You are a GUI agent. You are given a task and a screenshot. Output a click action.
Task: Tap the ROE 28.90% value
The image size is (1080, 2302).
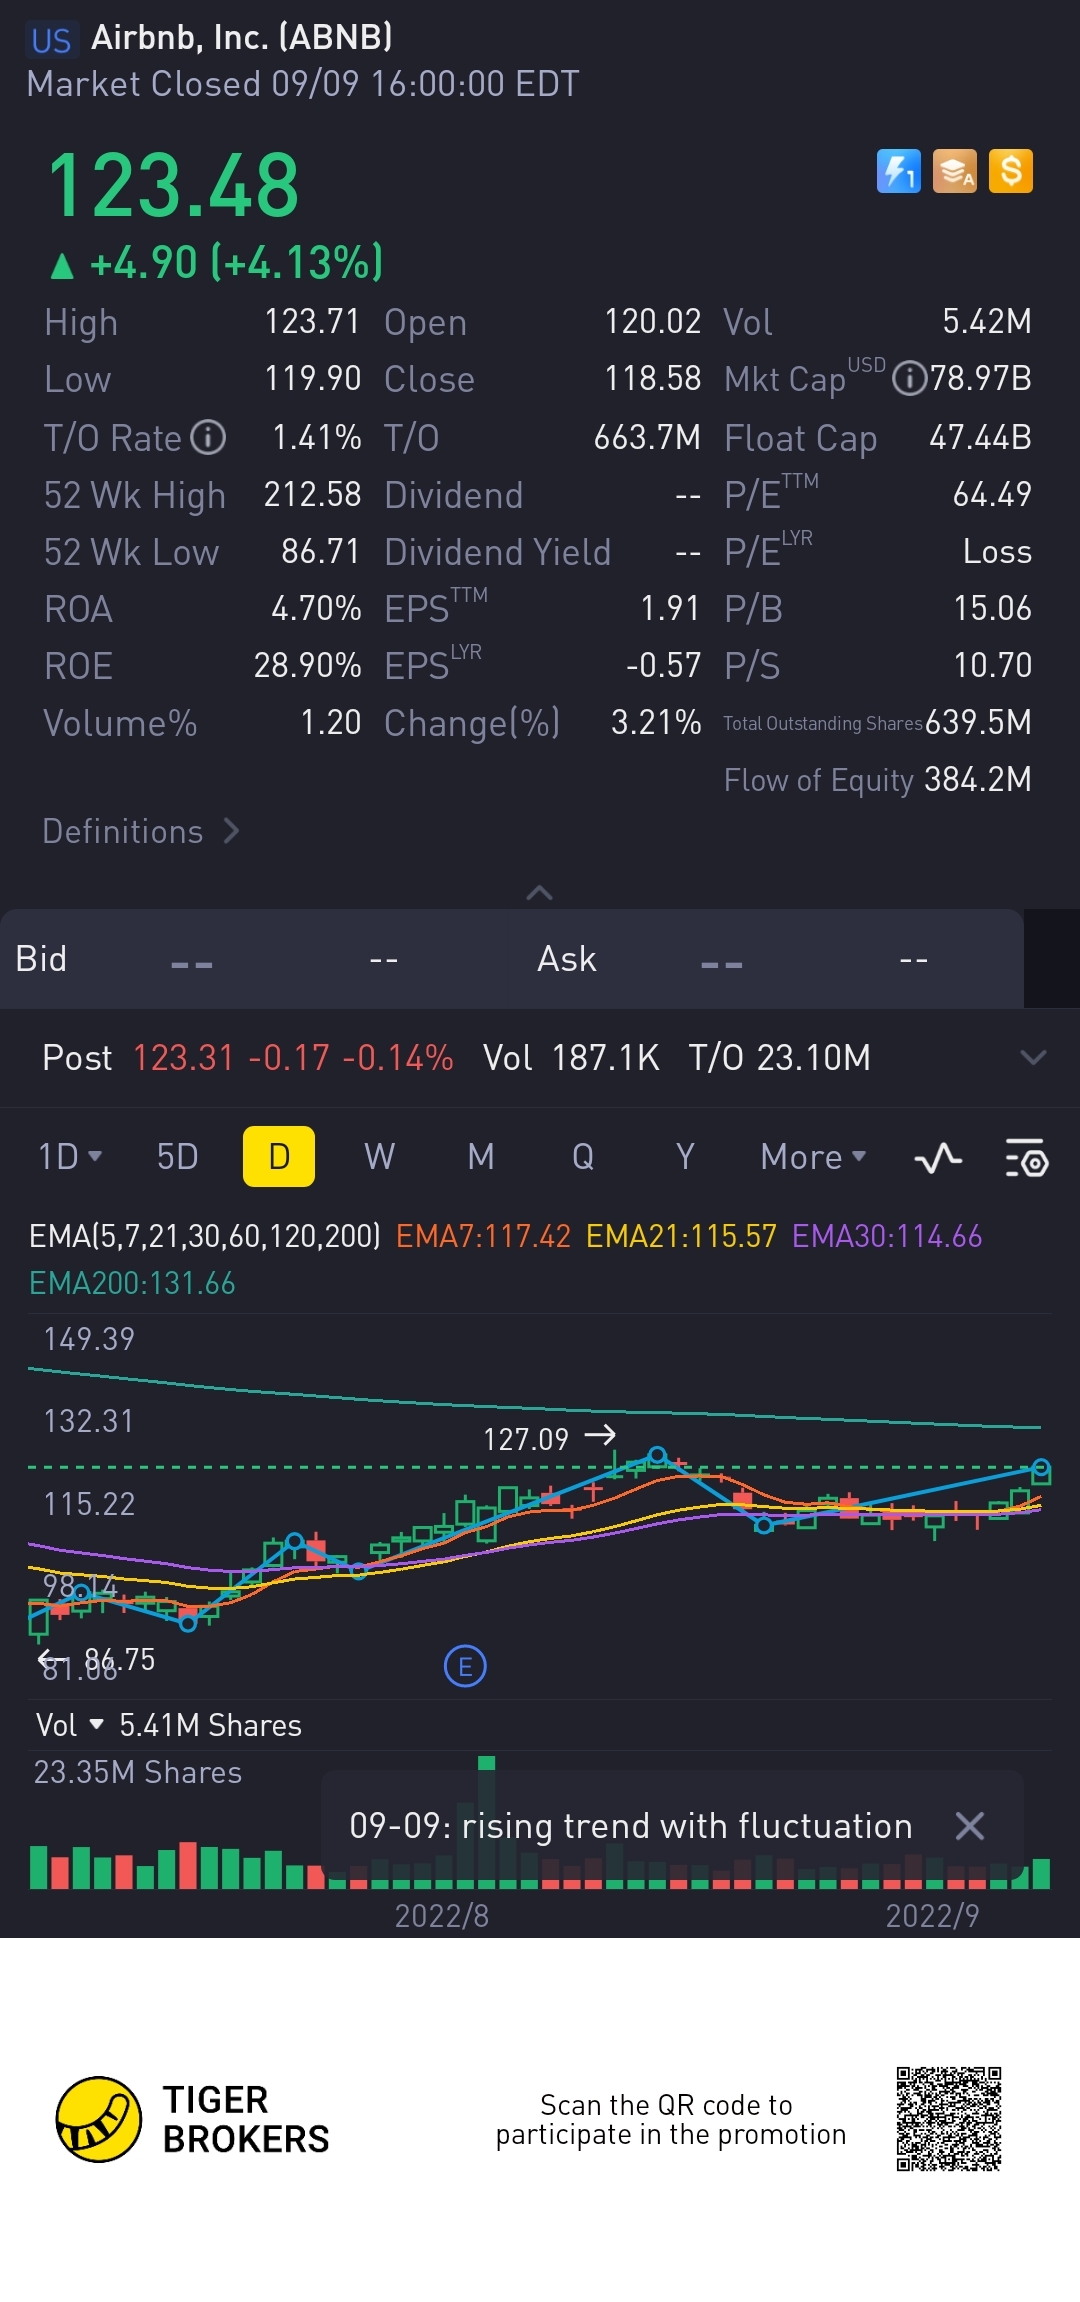point(307,665)
